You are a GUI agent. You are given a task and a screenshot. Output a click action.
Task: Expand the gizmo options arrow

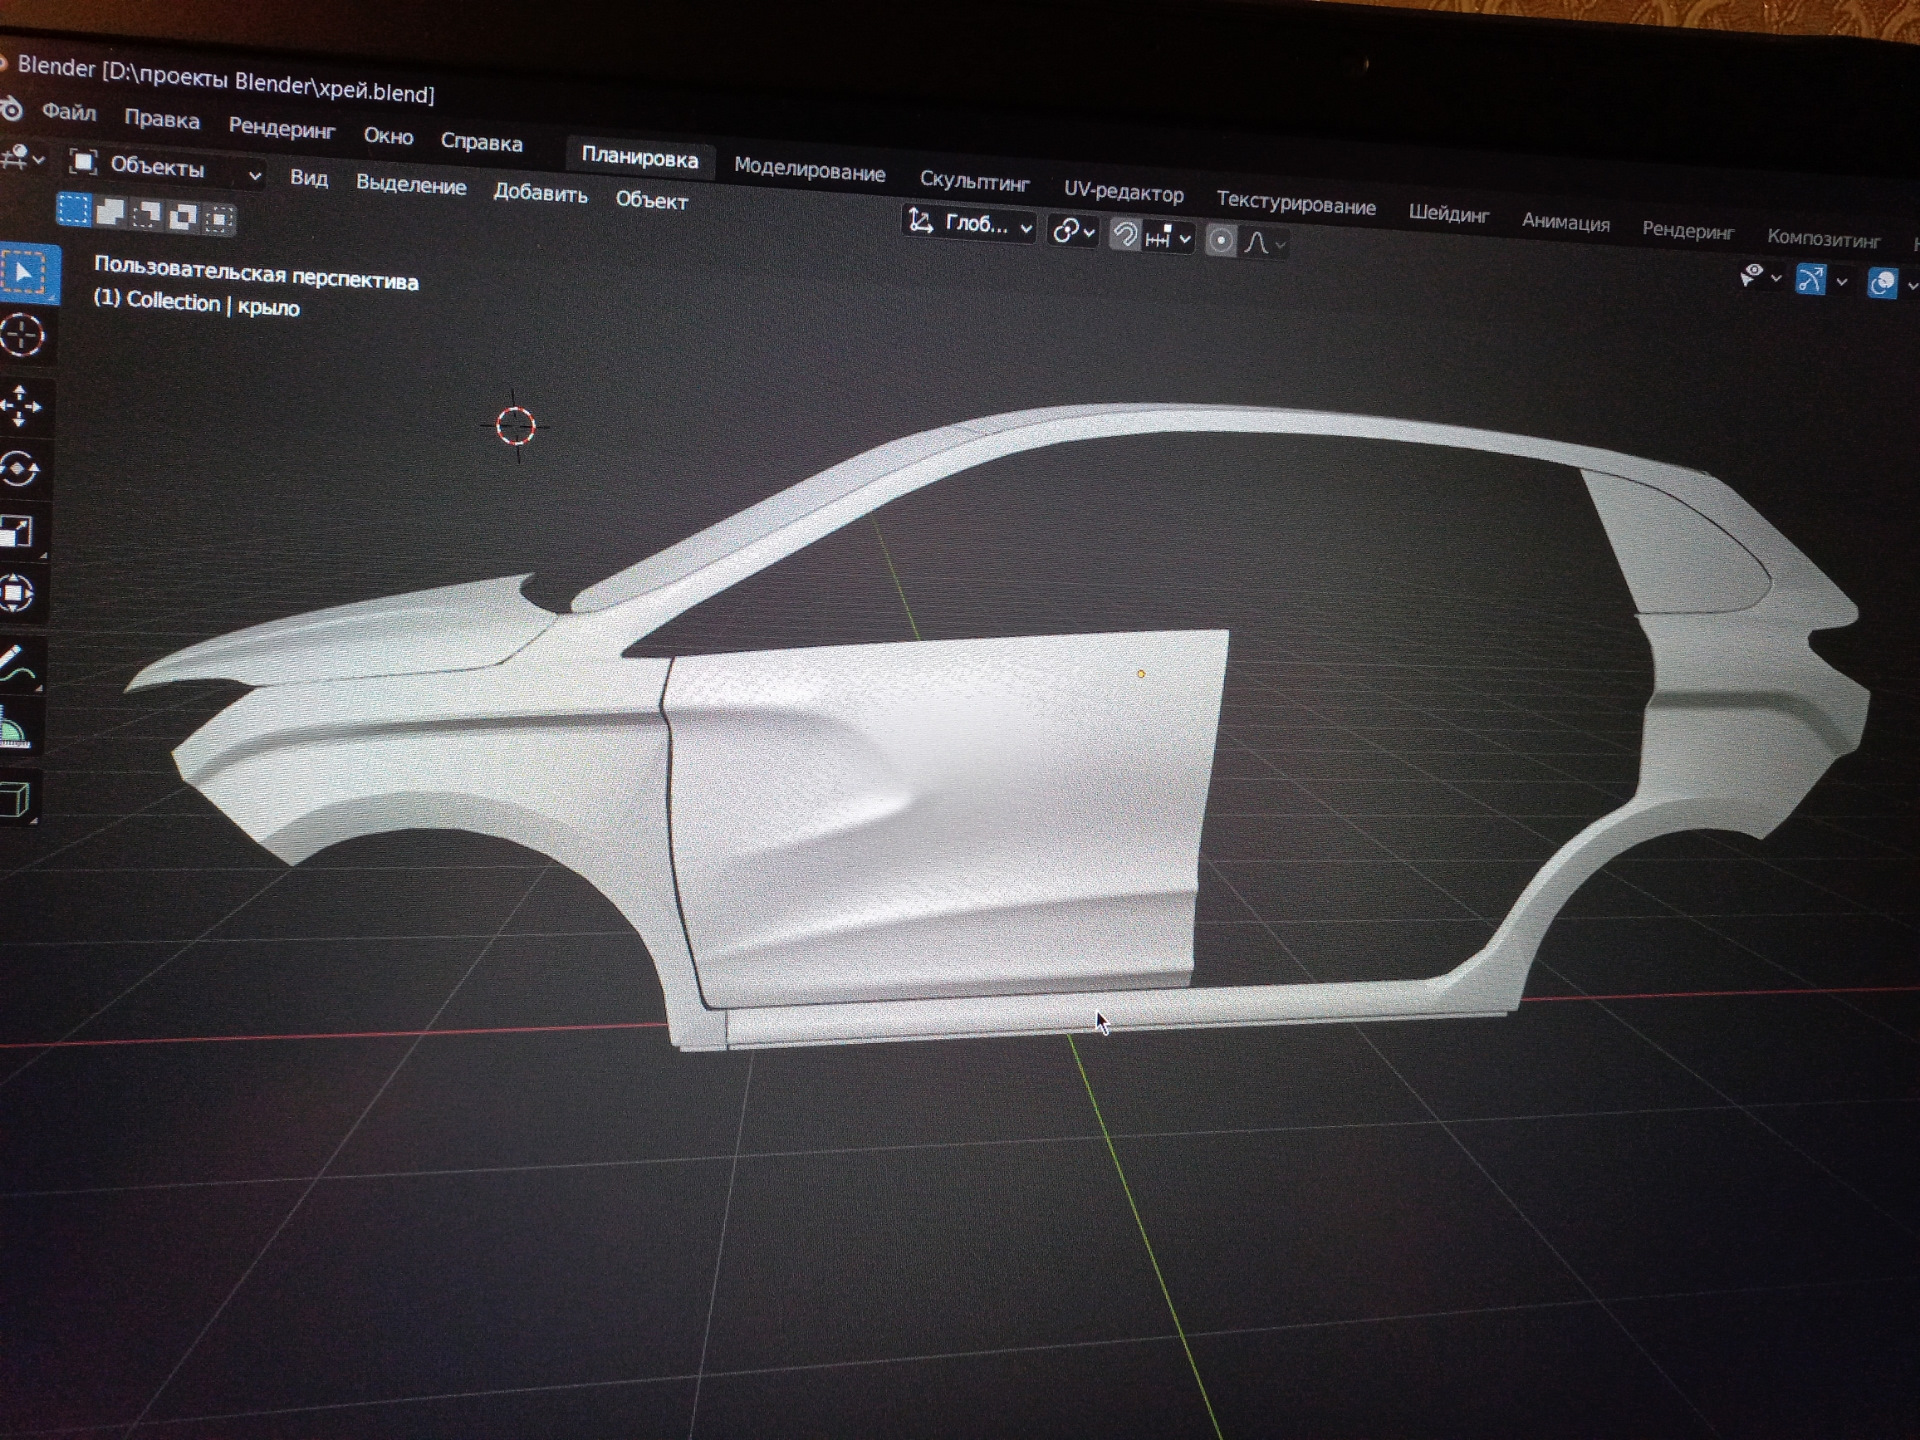(x=1841, y=282)
